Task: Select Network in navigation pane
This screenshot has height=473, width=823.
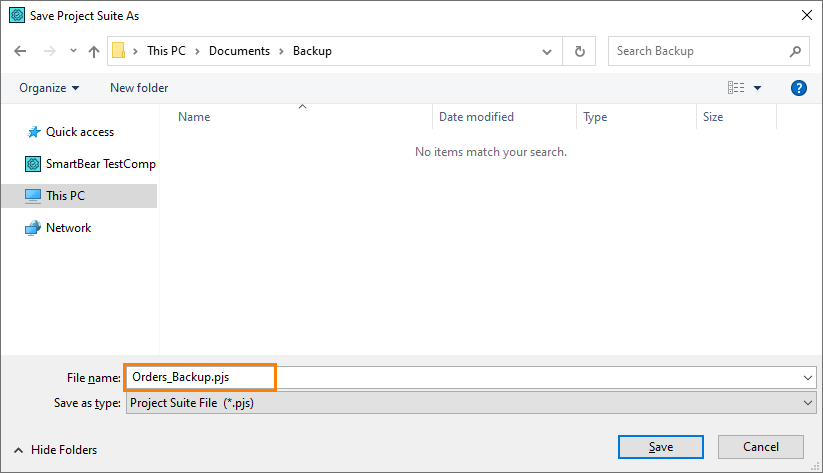Action: pyautogui.click(x=68, y=228)
